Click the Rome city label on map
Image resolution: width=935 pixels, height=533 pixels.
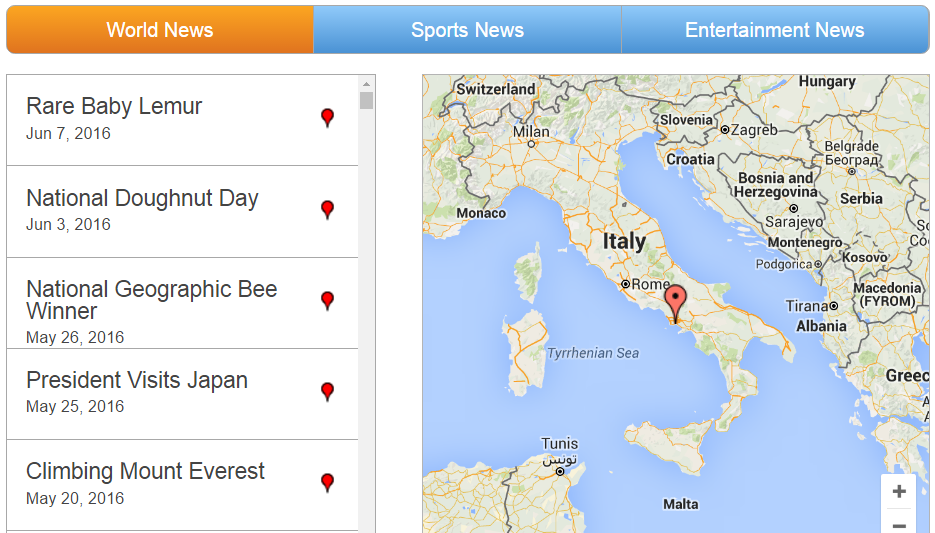pyautogui.click(x=651, y=284)
